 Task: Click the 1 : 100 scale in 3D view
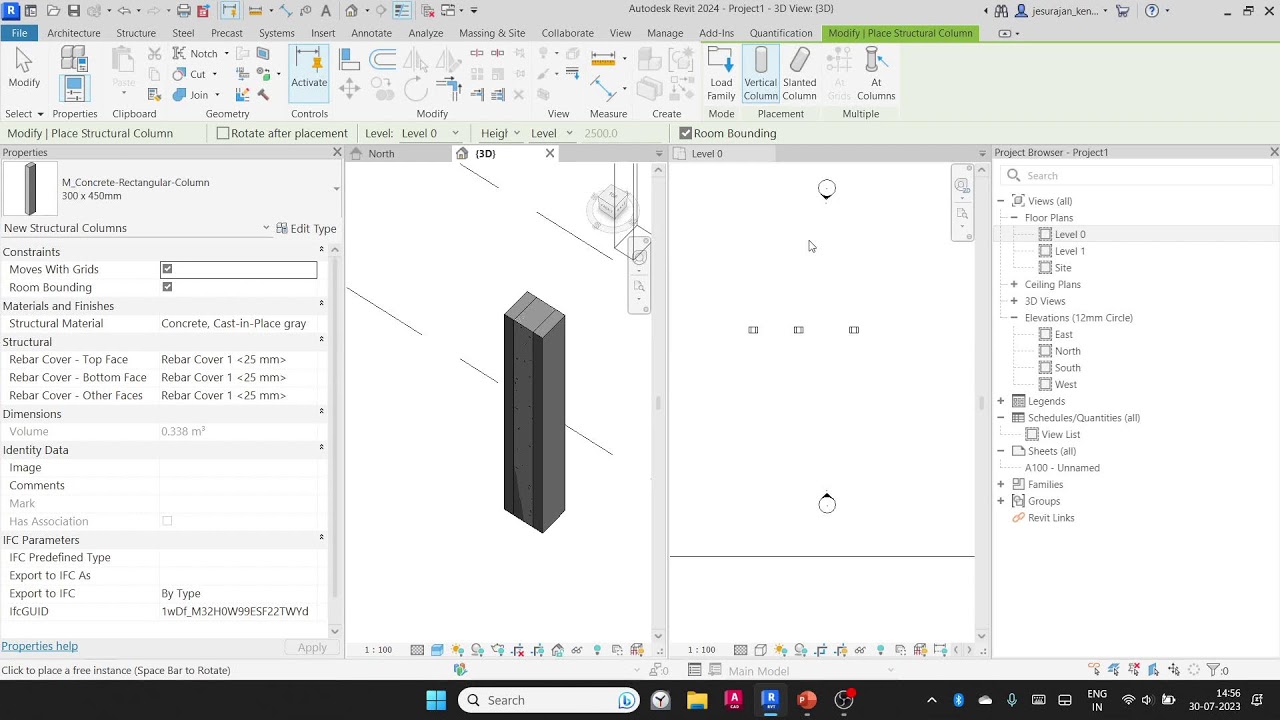click(x=378, y=650)
